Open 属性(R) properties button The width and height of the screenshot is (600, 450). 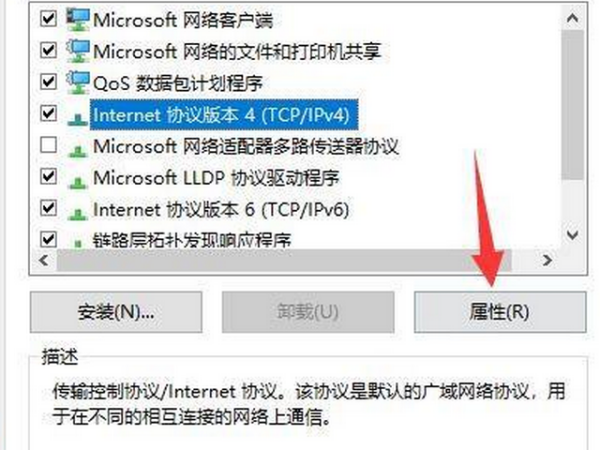point(500,312)
